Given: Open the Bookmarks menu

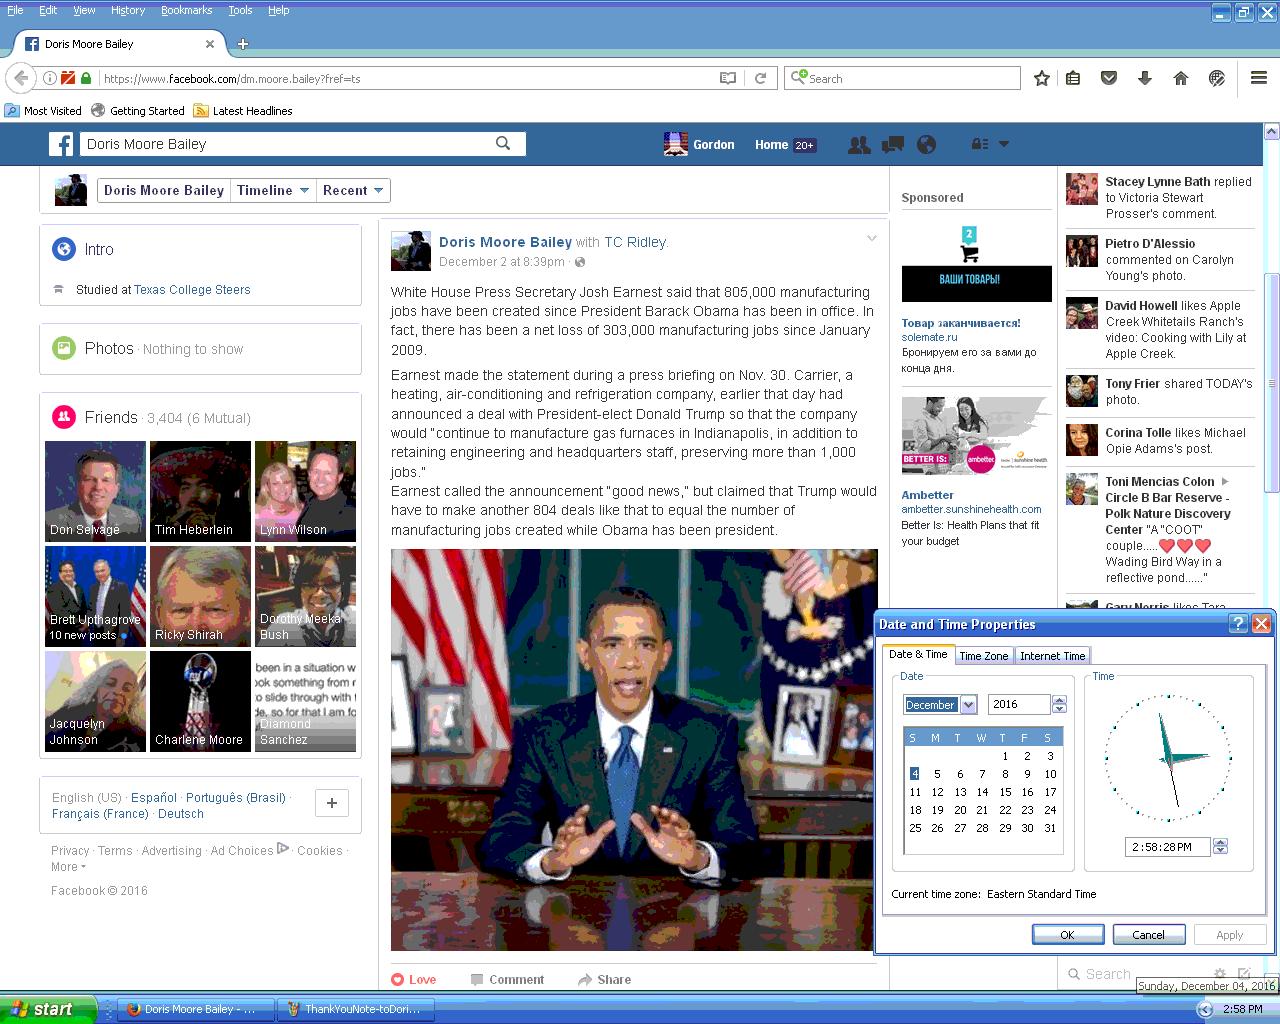Looking at the screenshot, I should (x=186, y=10).
